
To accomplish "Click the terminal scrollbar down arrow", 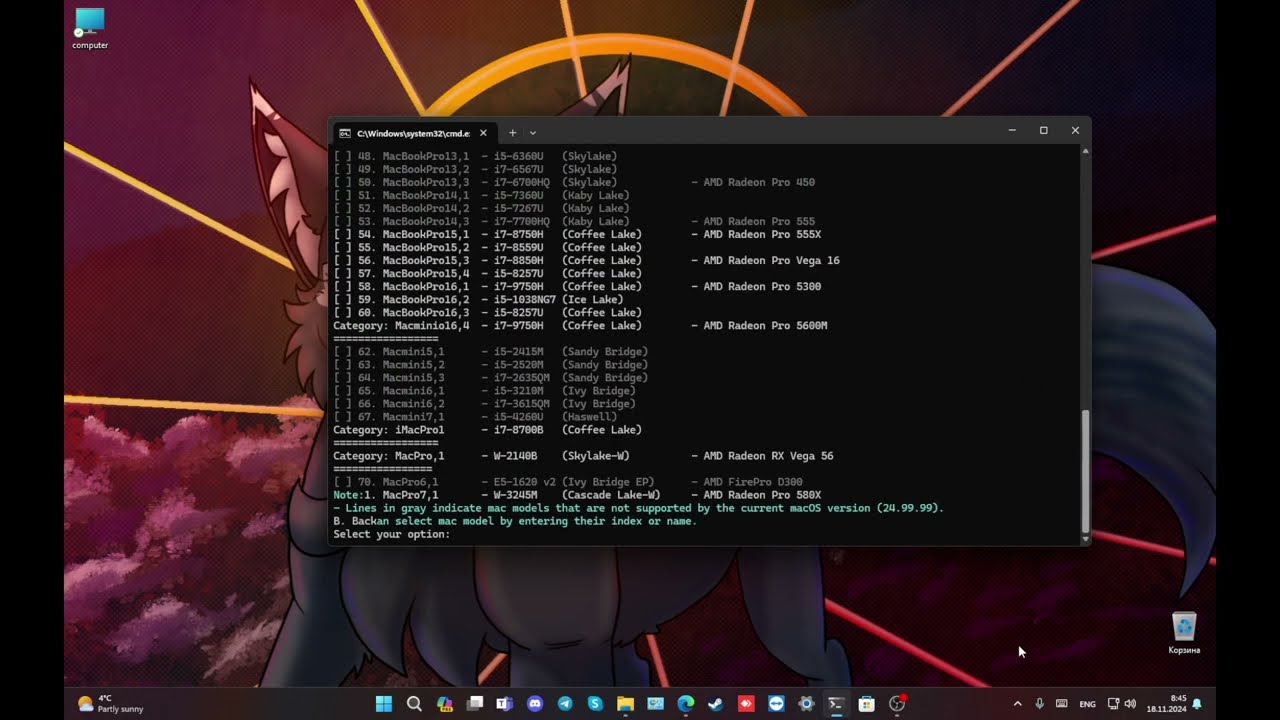I will click(1086, 539).
